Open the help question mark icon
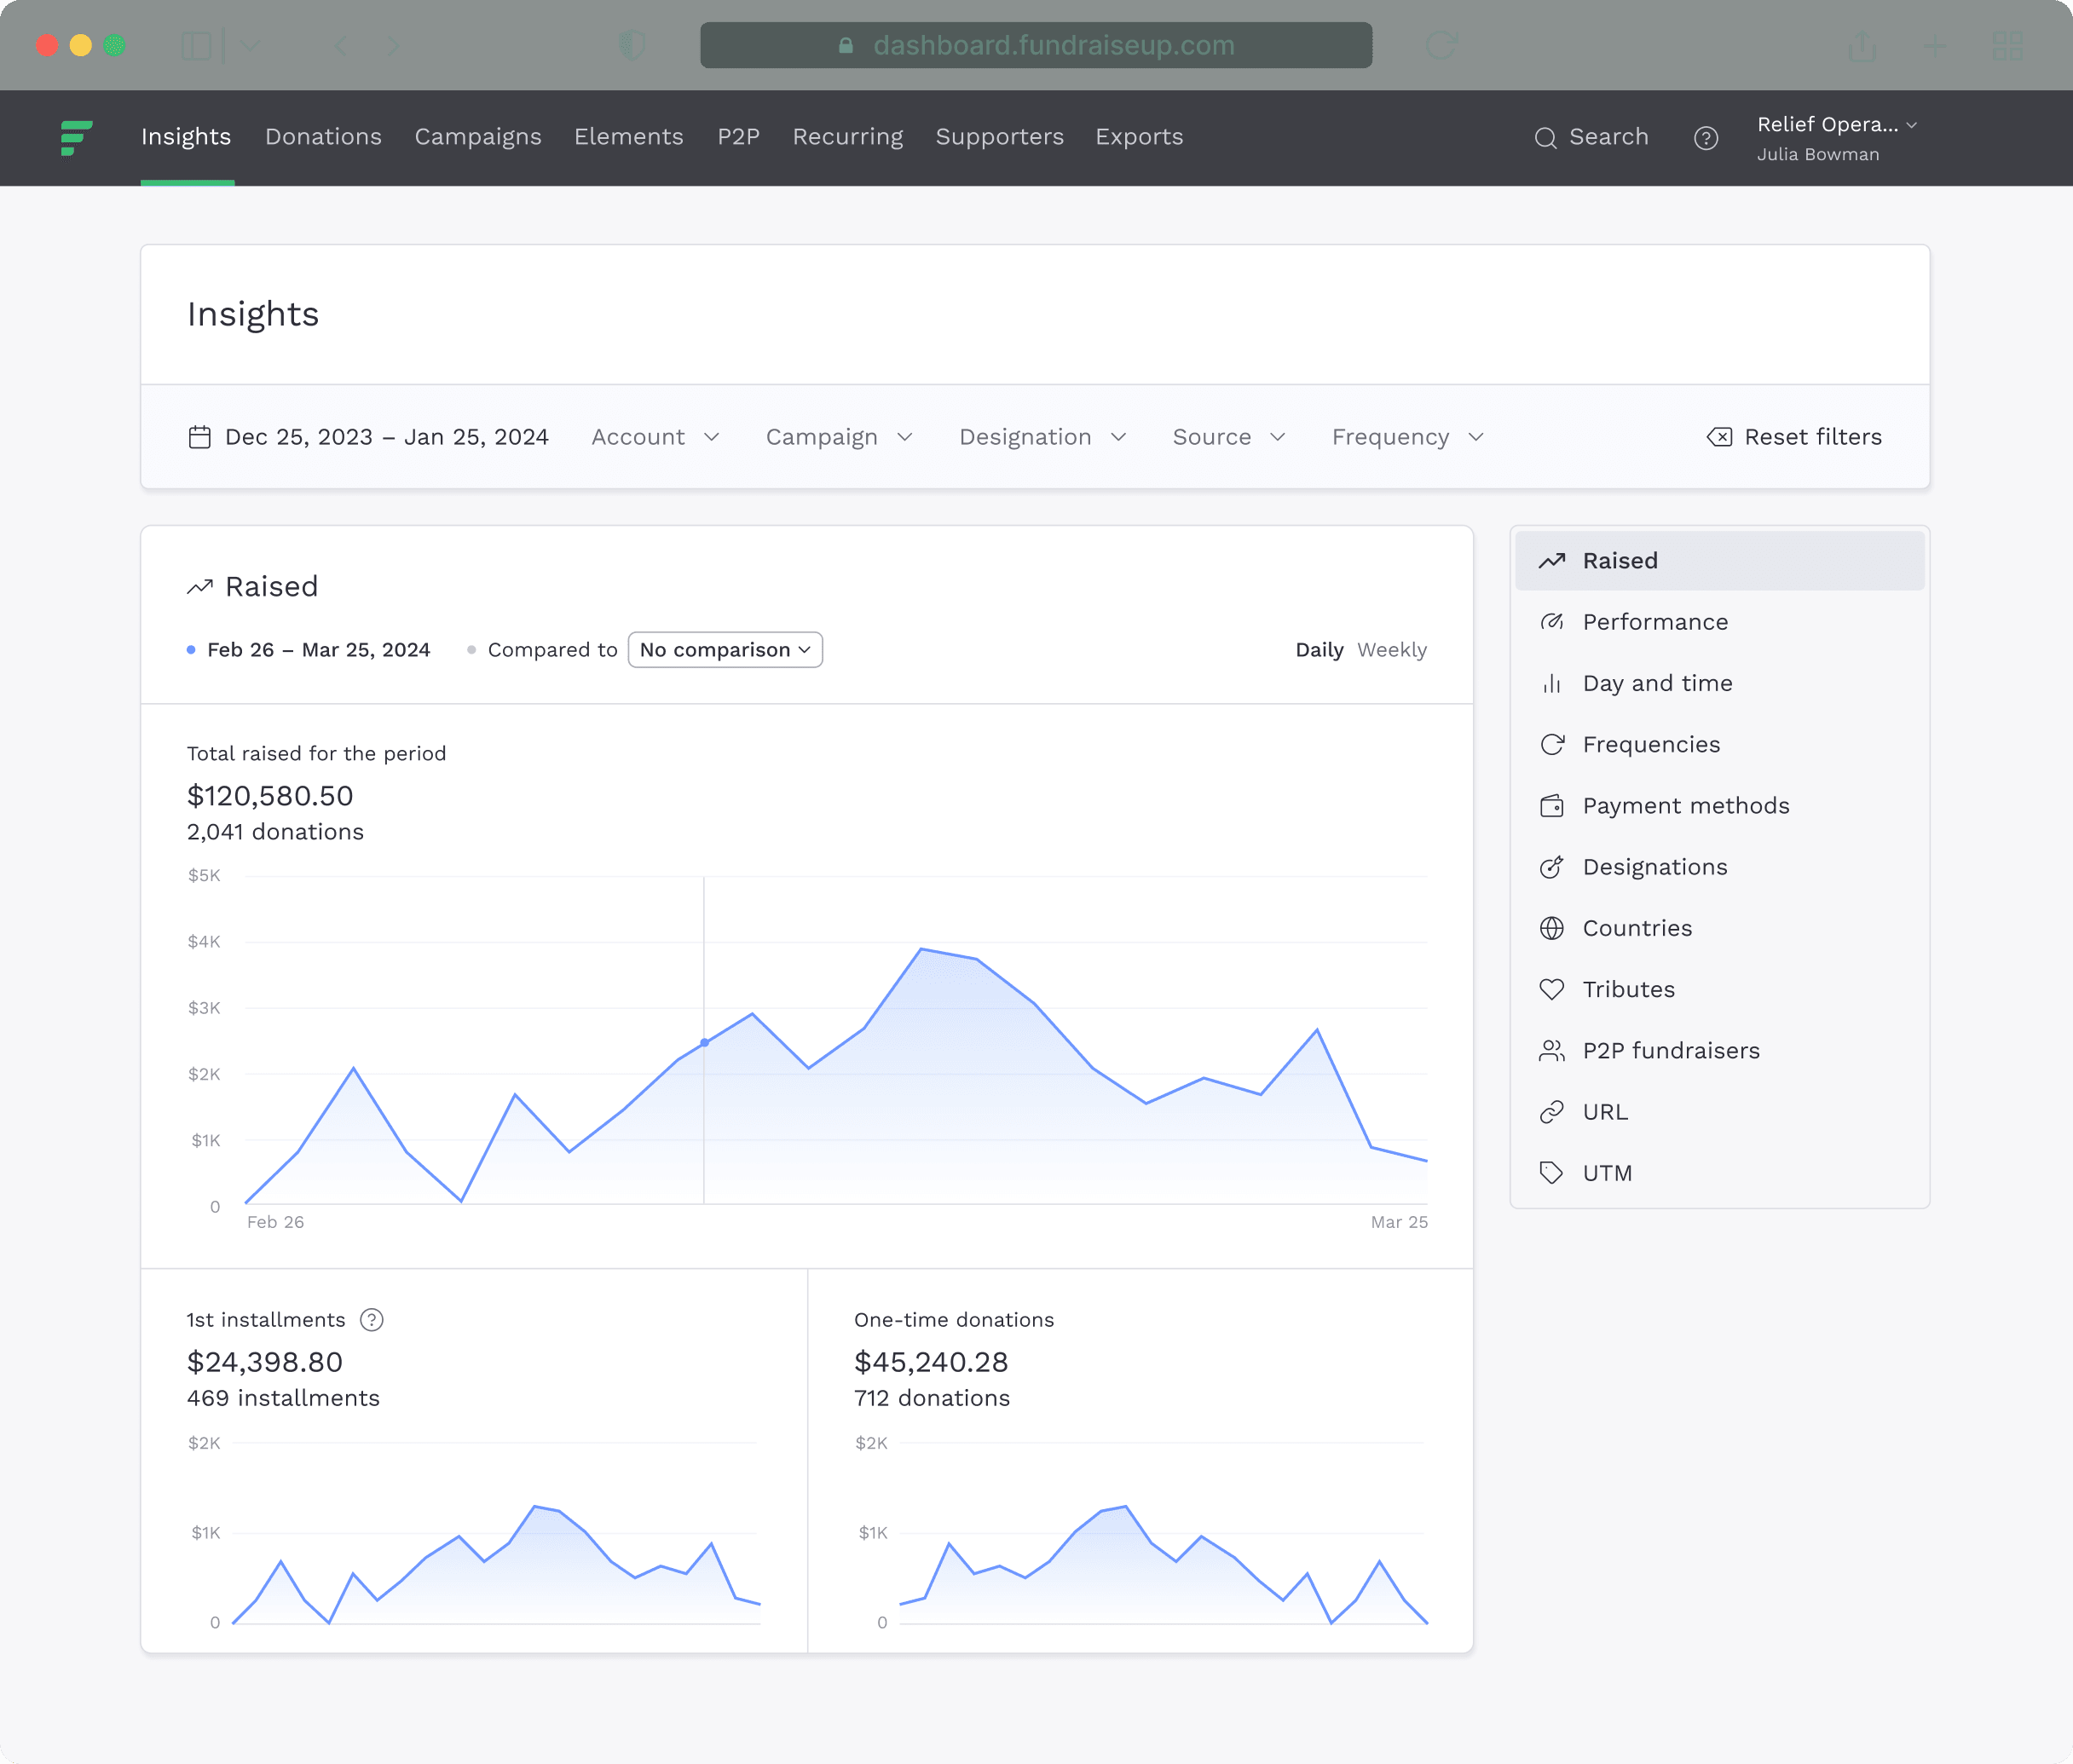Screen dimensions: 2073x1764 point(1706,138)
